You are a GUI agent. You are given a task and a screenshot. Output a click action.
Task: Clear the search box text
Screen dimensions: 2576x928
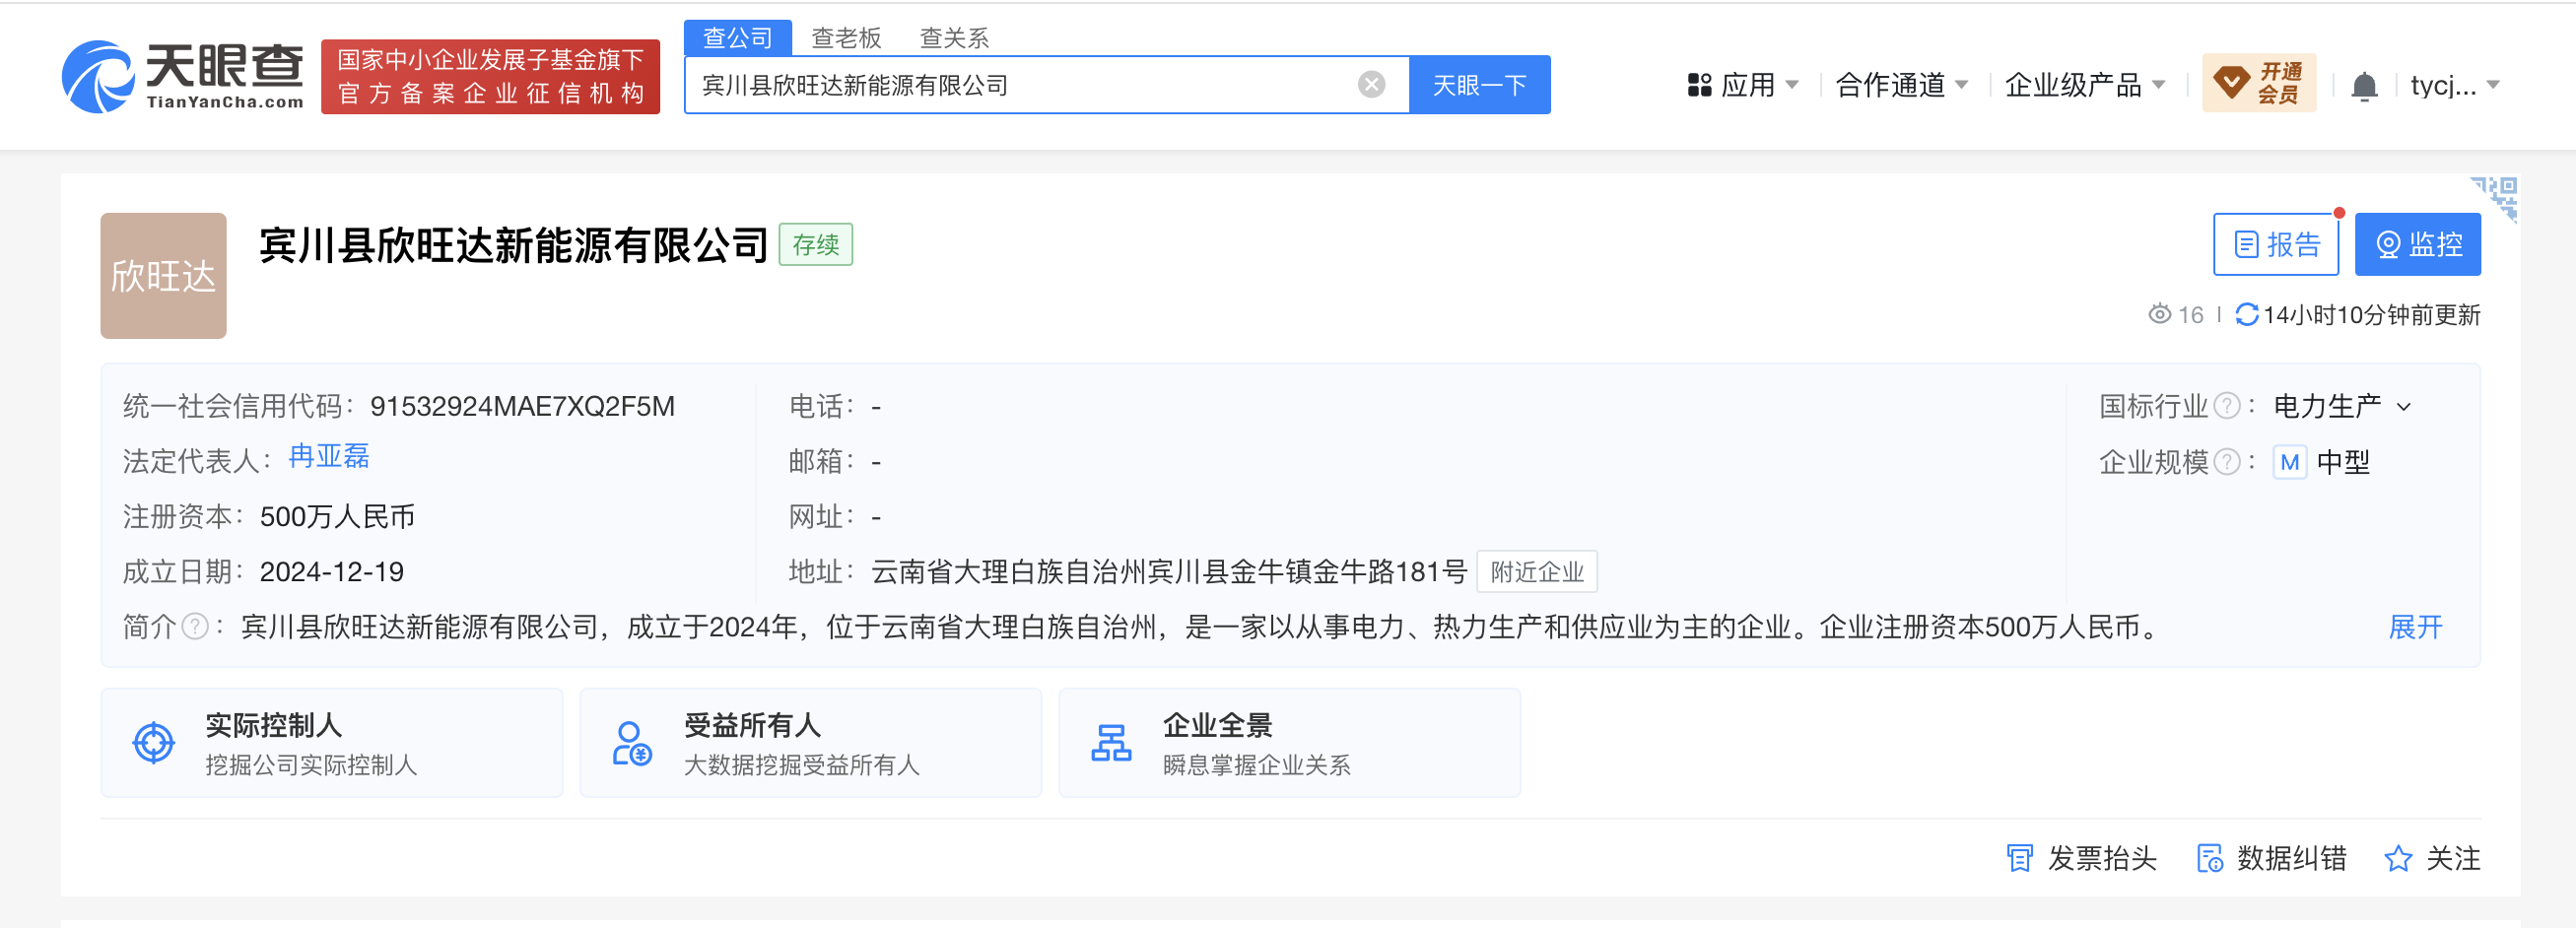coord(1371,85)
